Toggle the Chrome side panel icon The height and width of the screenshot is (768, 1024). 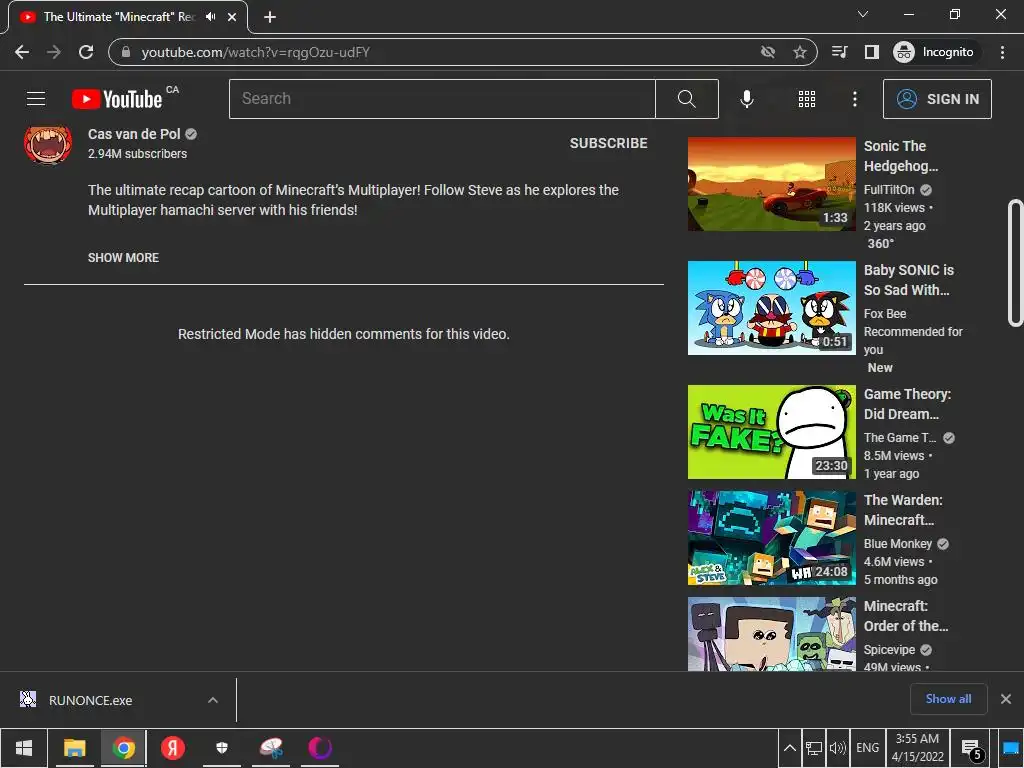click(871, 52)
